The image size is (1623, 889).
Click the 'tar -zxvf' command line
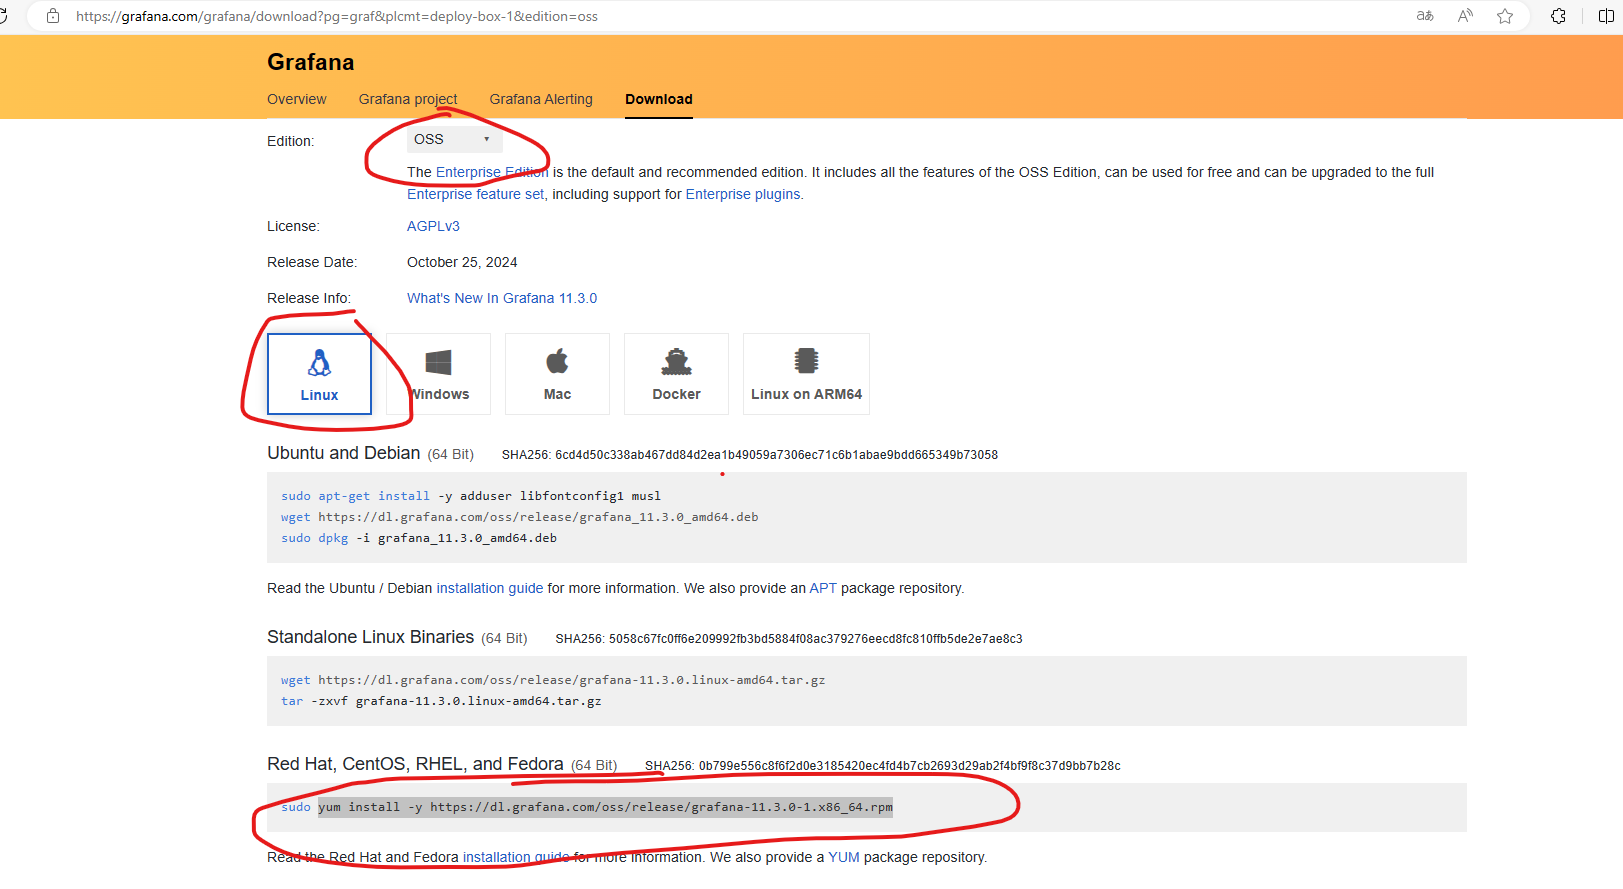click(x=441, y=701)
